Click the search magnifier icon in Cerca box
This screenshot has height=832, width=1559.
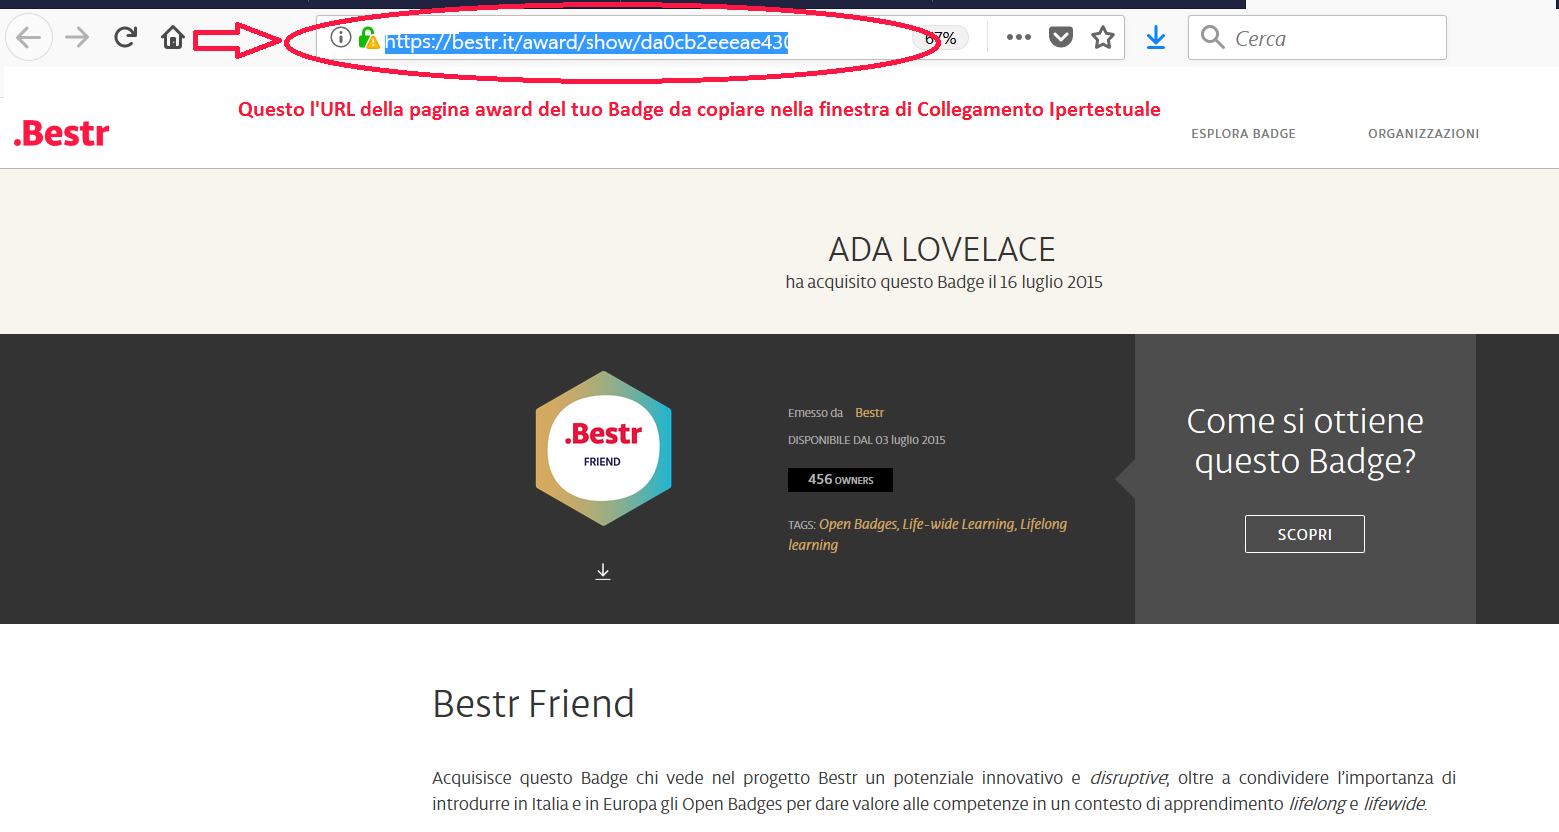click(x=1212, y=38)
